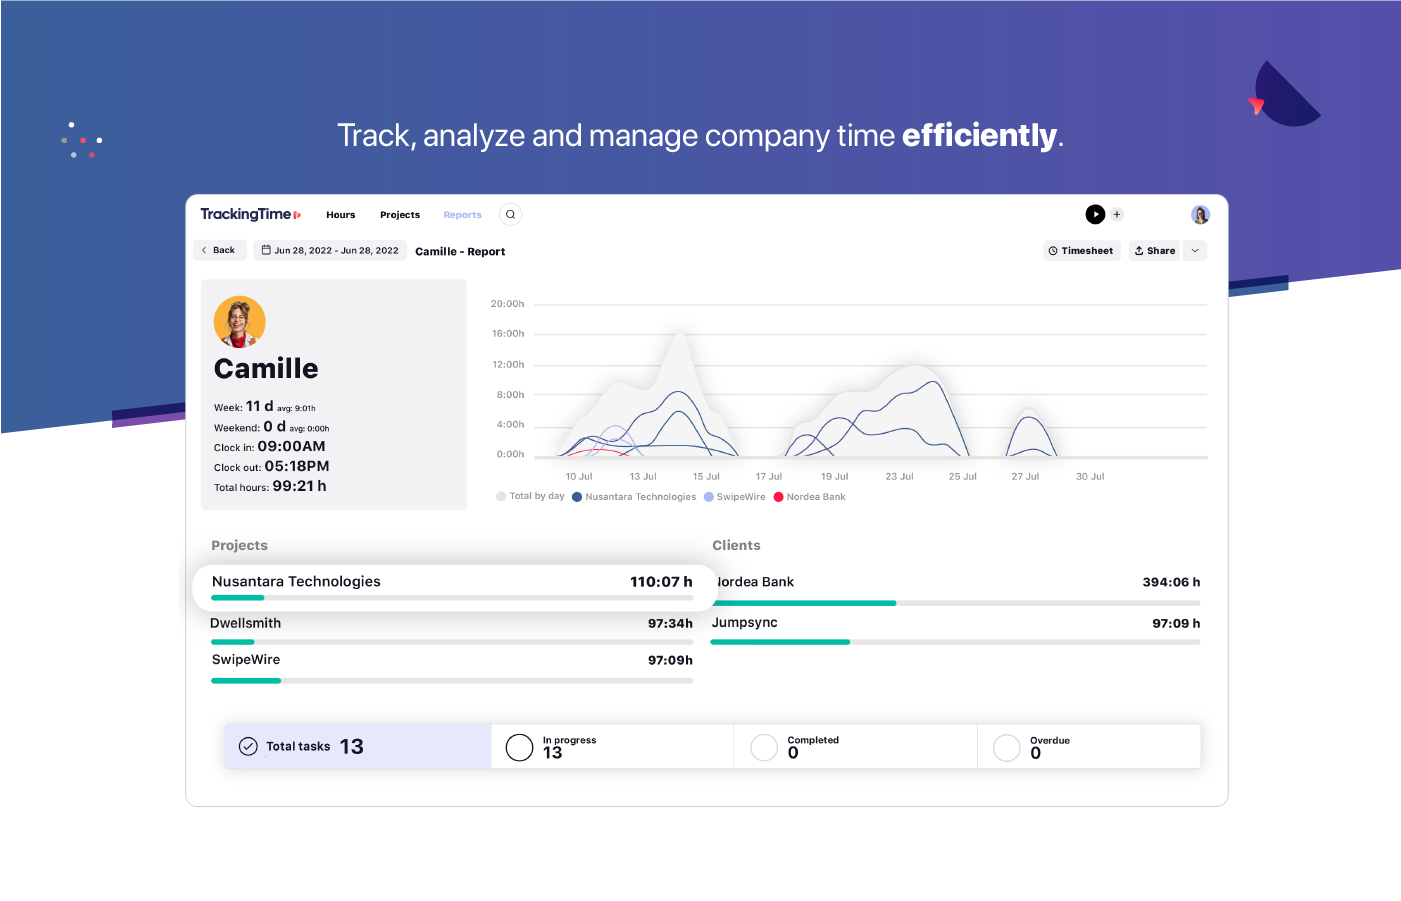
Task: Switch to the Hours tab
Action: [x=340, y=214]
